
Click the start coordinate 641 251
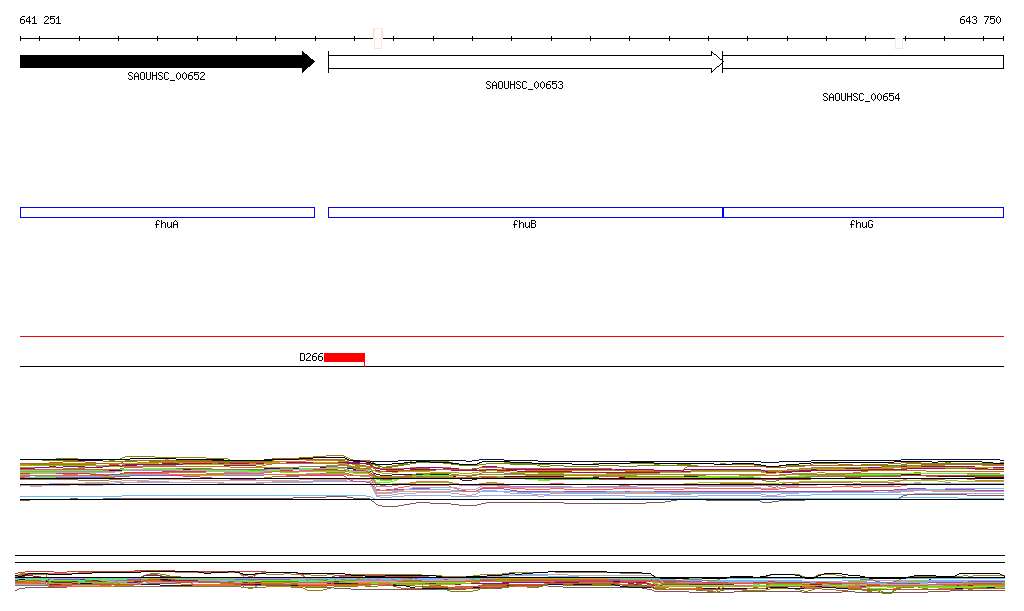click(40, 20)
